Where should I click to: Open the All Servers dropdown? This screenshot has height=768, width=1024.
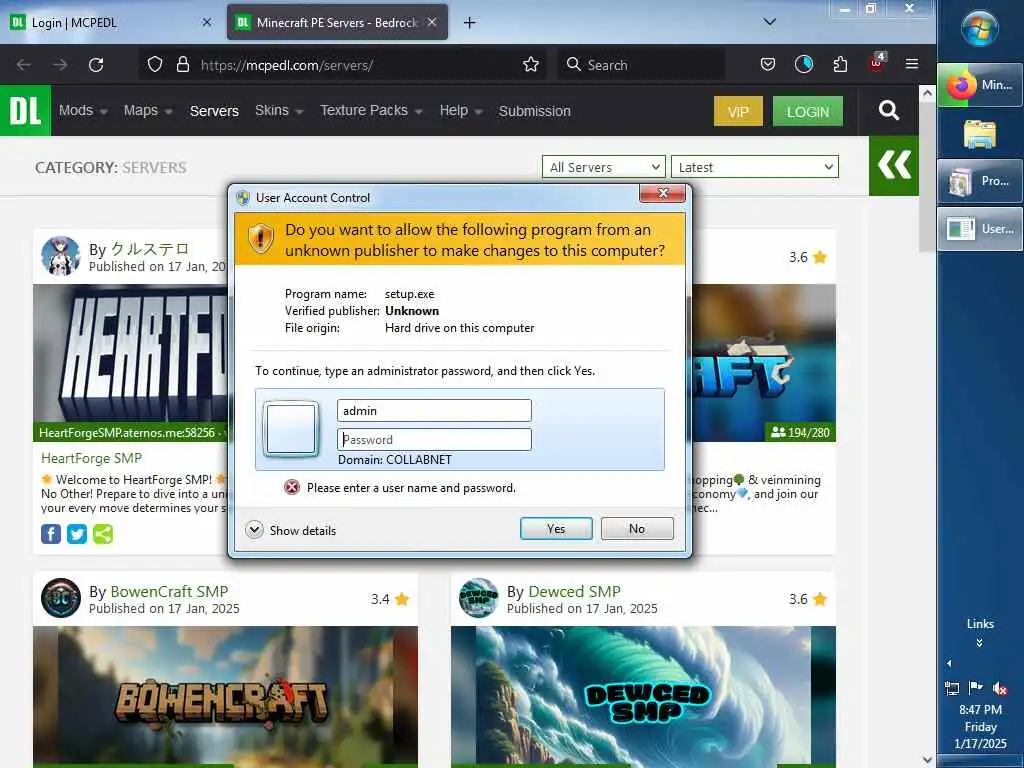coord(603,167)
